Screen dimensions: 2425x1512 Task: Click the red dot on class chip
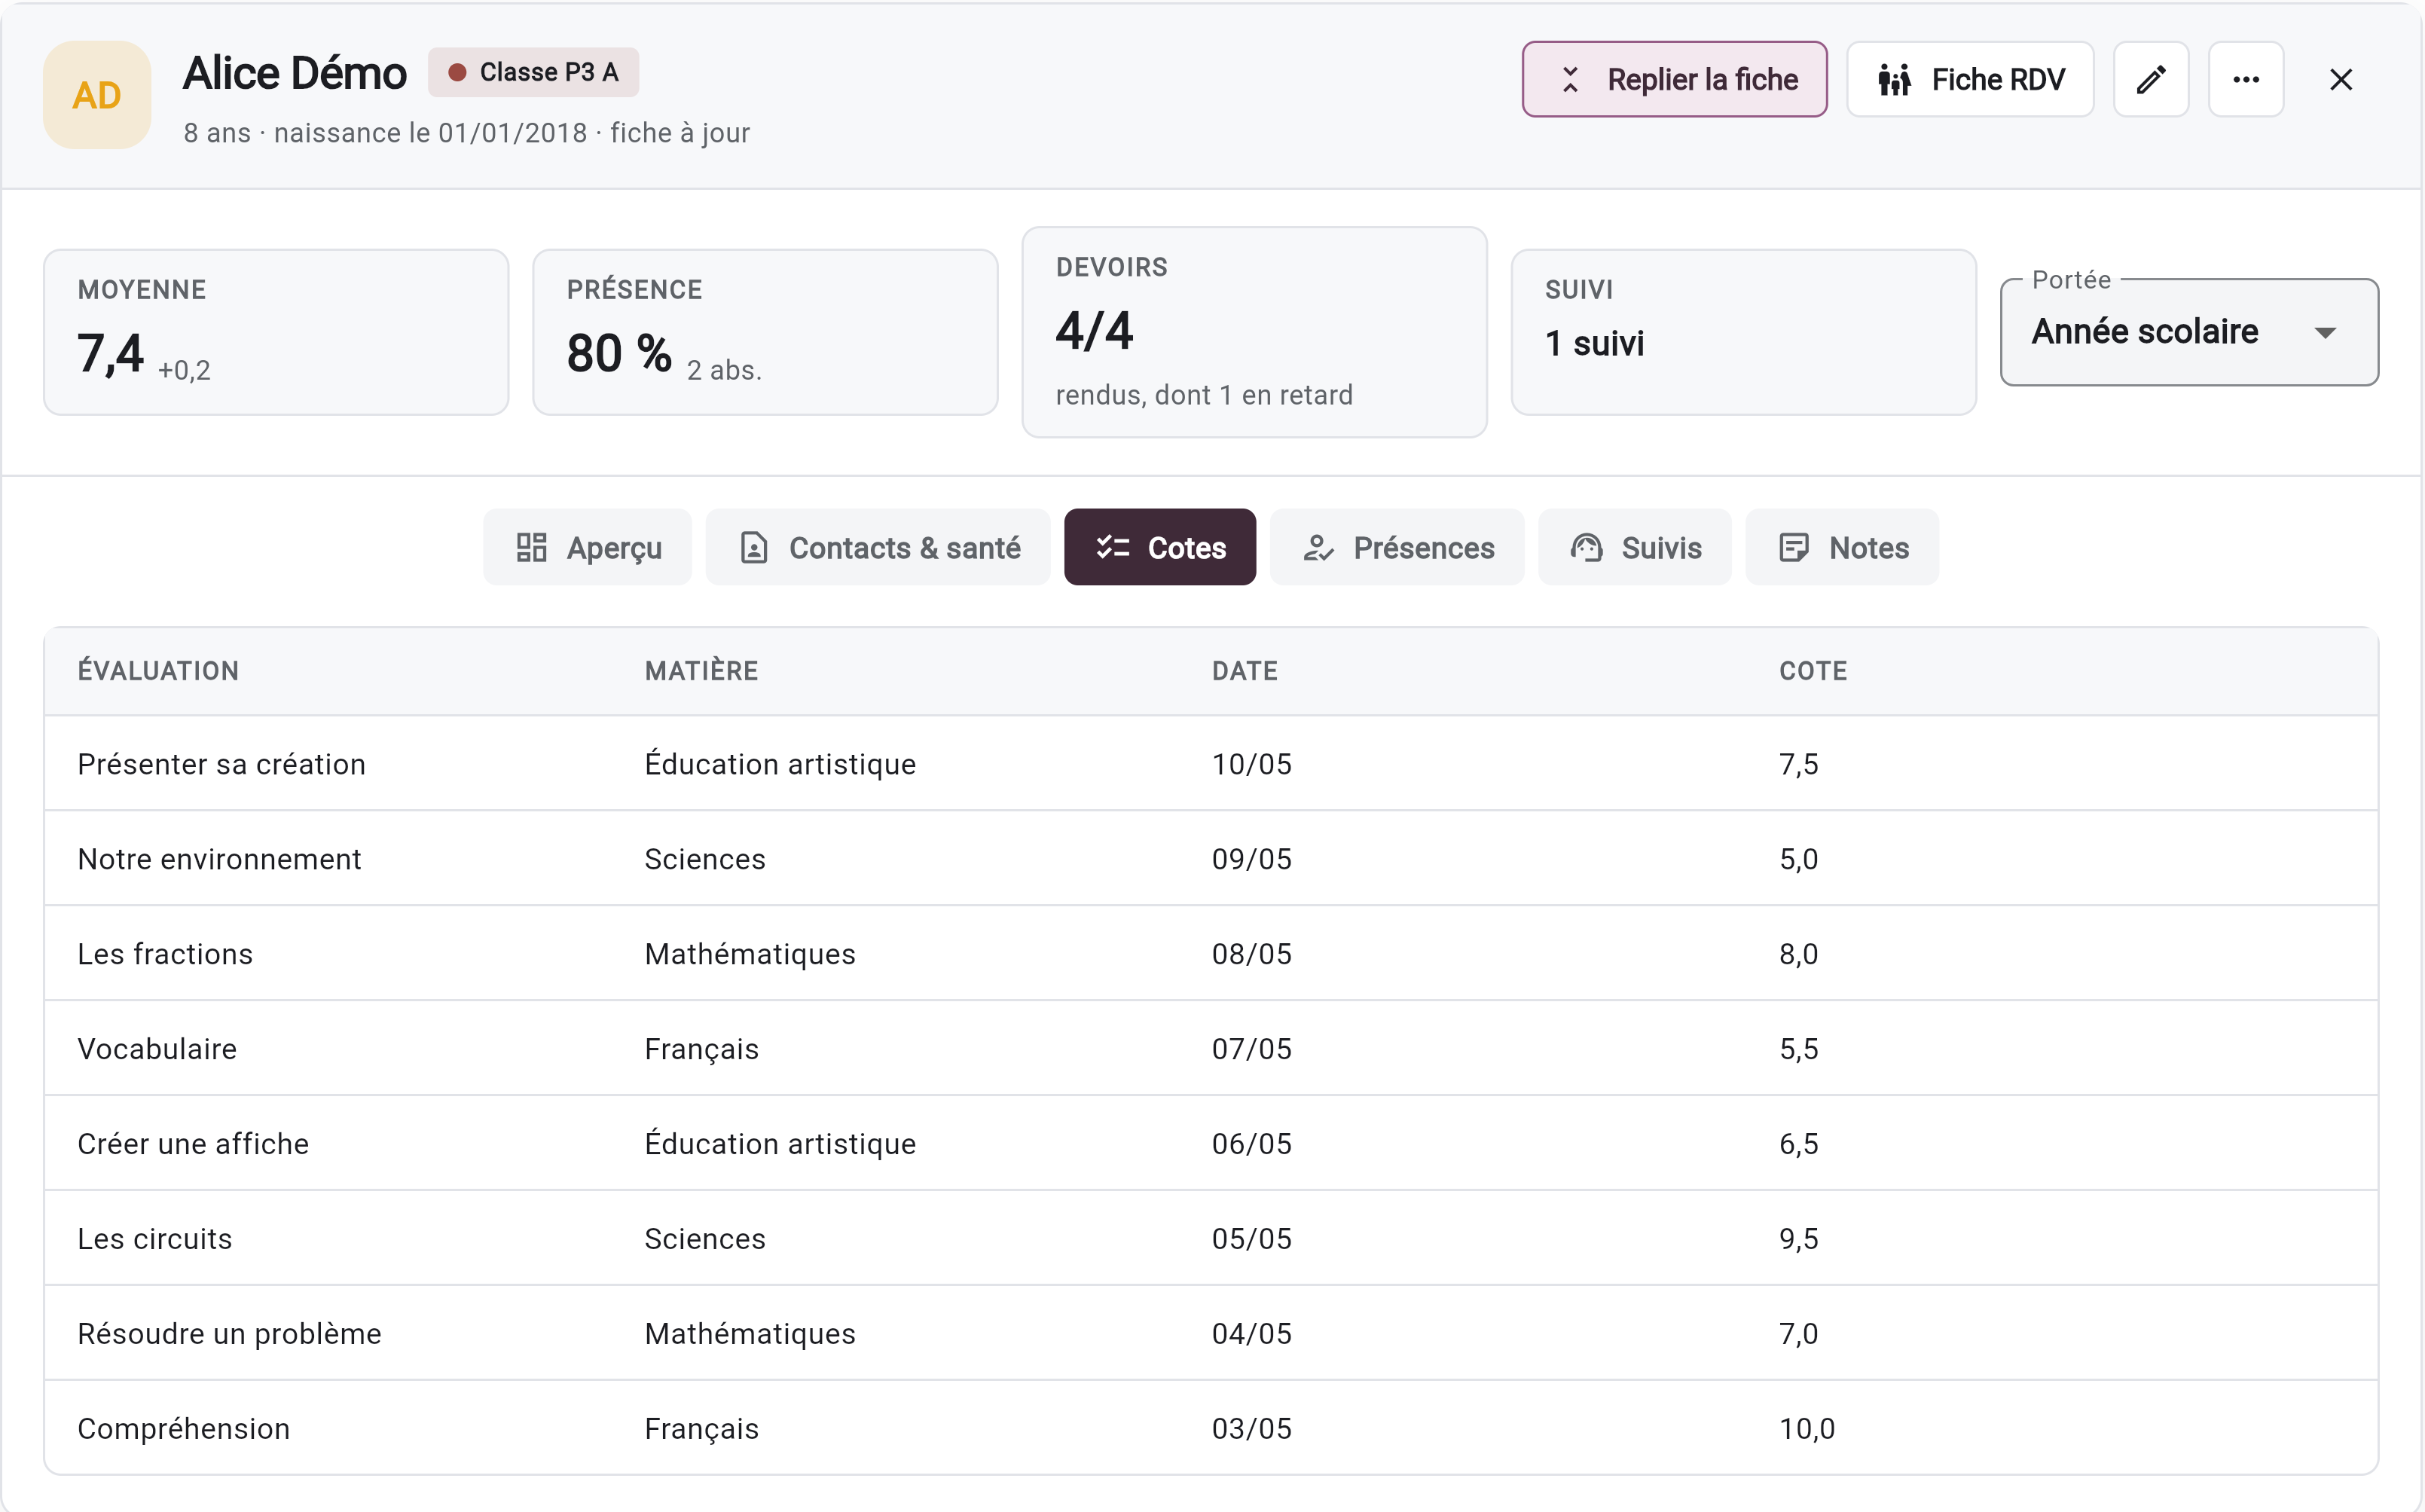point(457,72)
